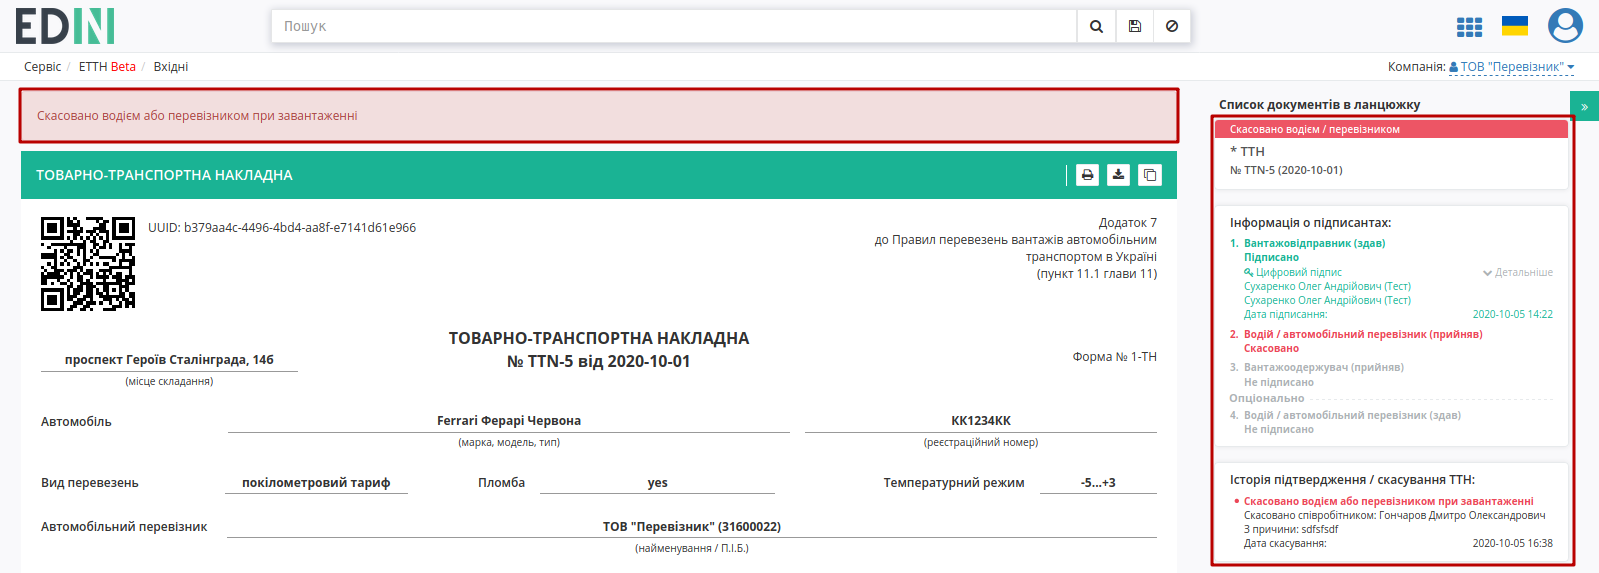Click registration number KK1234KK
Image resolution: width=1599 pixels, height=573 pixels.
(x=981, y=421)
